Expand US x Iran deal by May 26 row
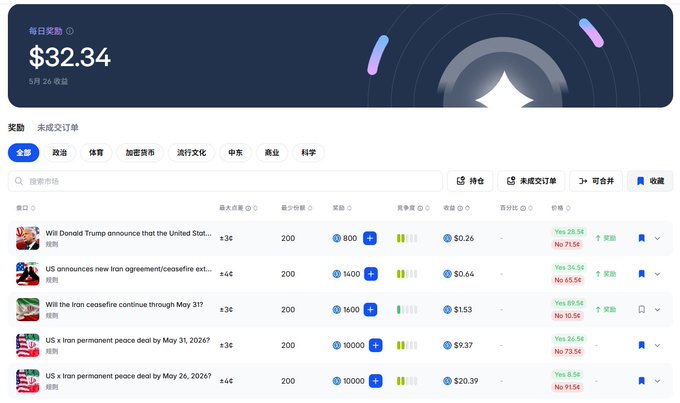 [x=657, y=381]
